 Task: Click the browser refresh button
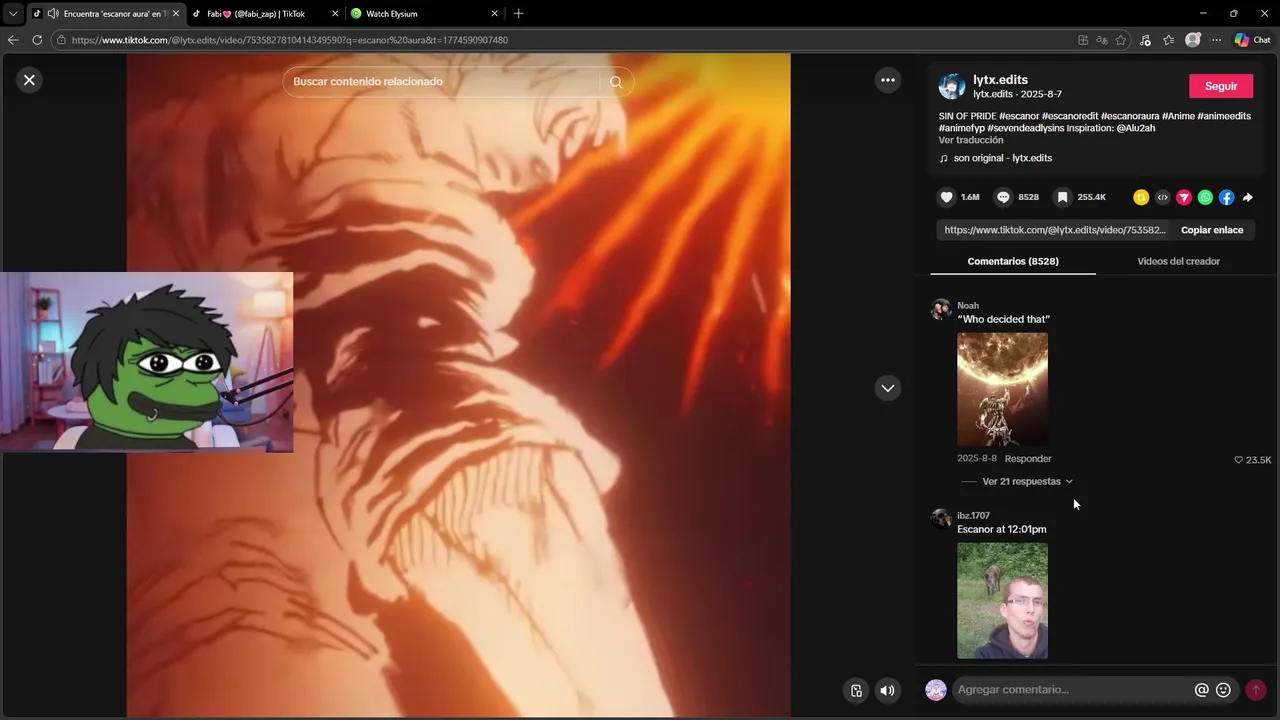coord(37,40)
